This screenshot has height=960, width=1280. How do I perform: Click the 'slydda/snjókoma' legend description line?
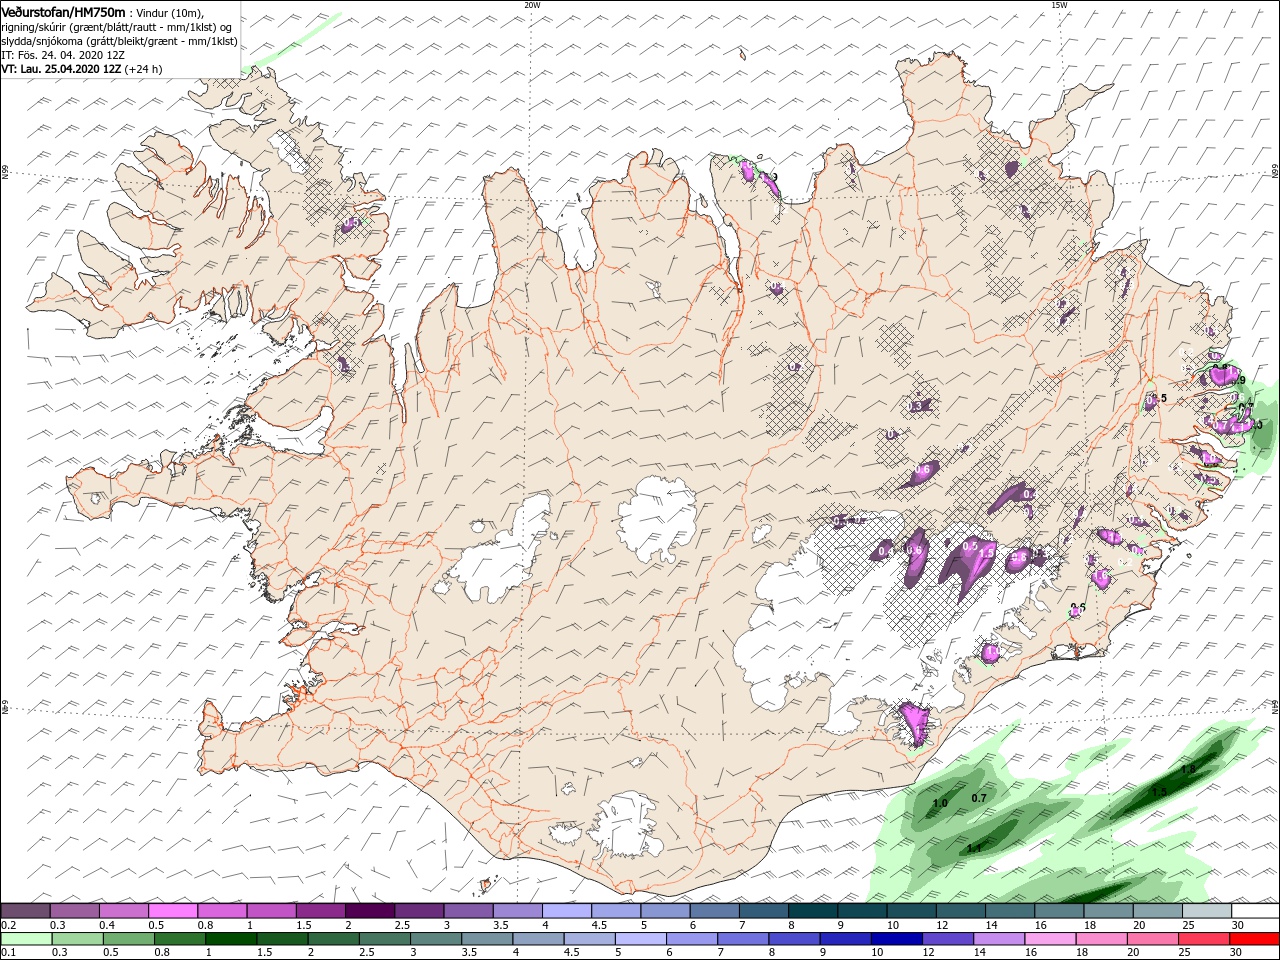(119, 41)
